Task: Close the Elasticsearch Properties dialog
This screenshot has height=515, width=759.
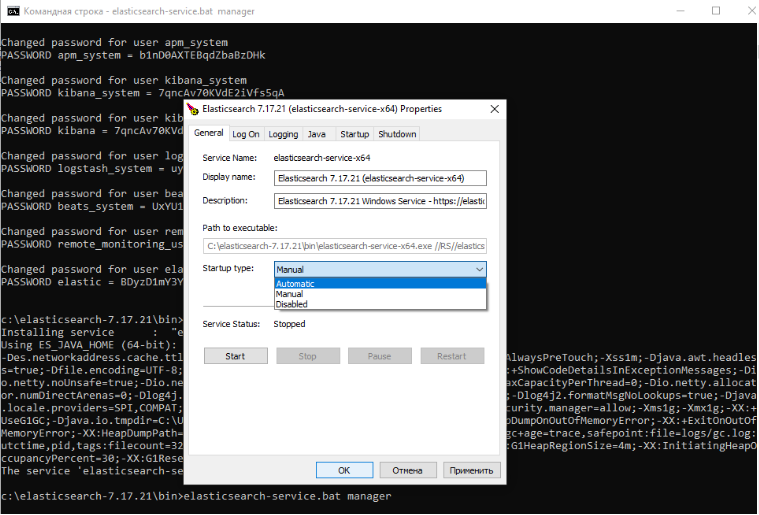Action: (494, 109)
